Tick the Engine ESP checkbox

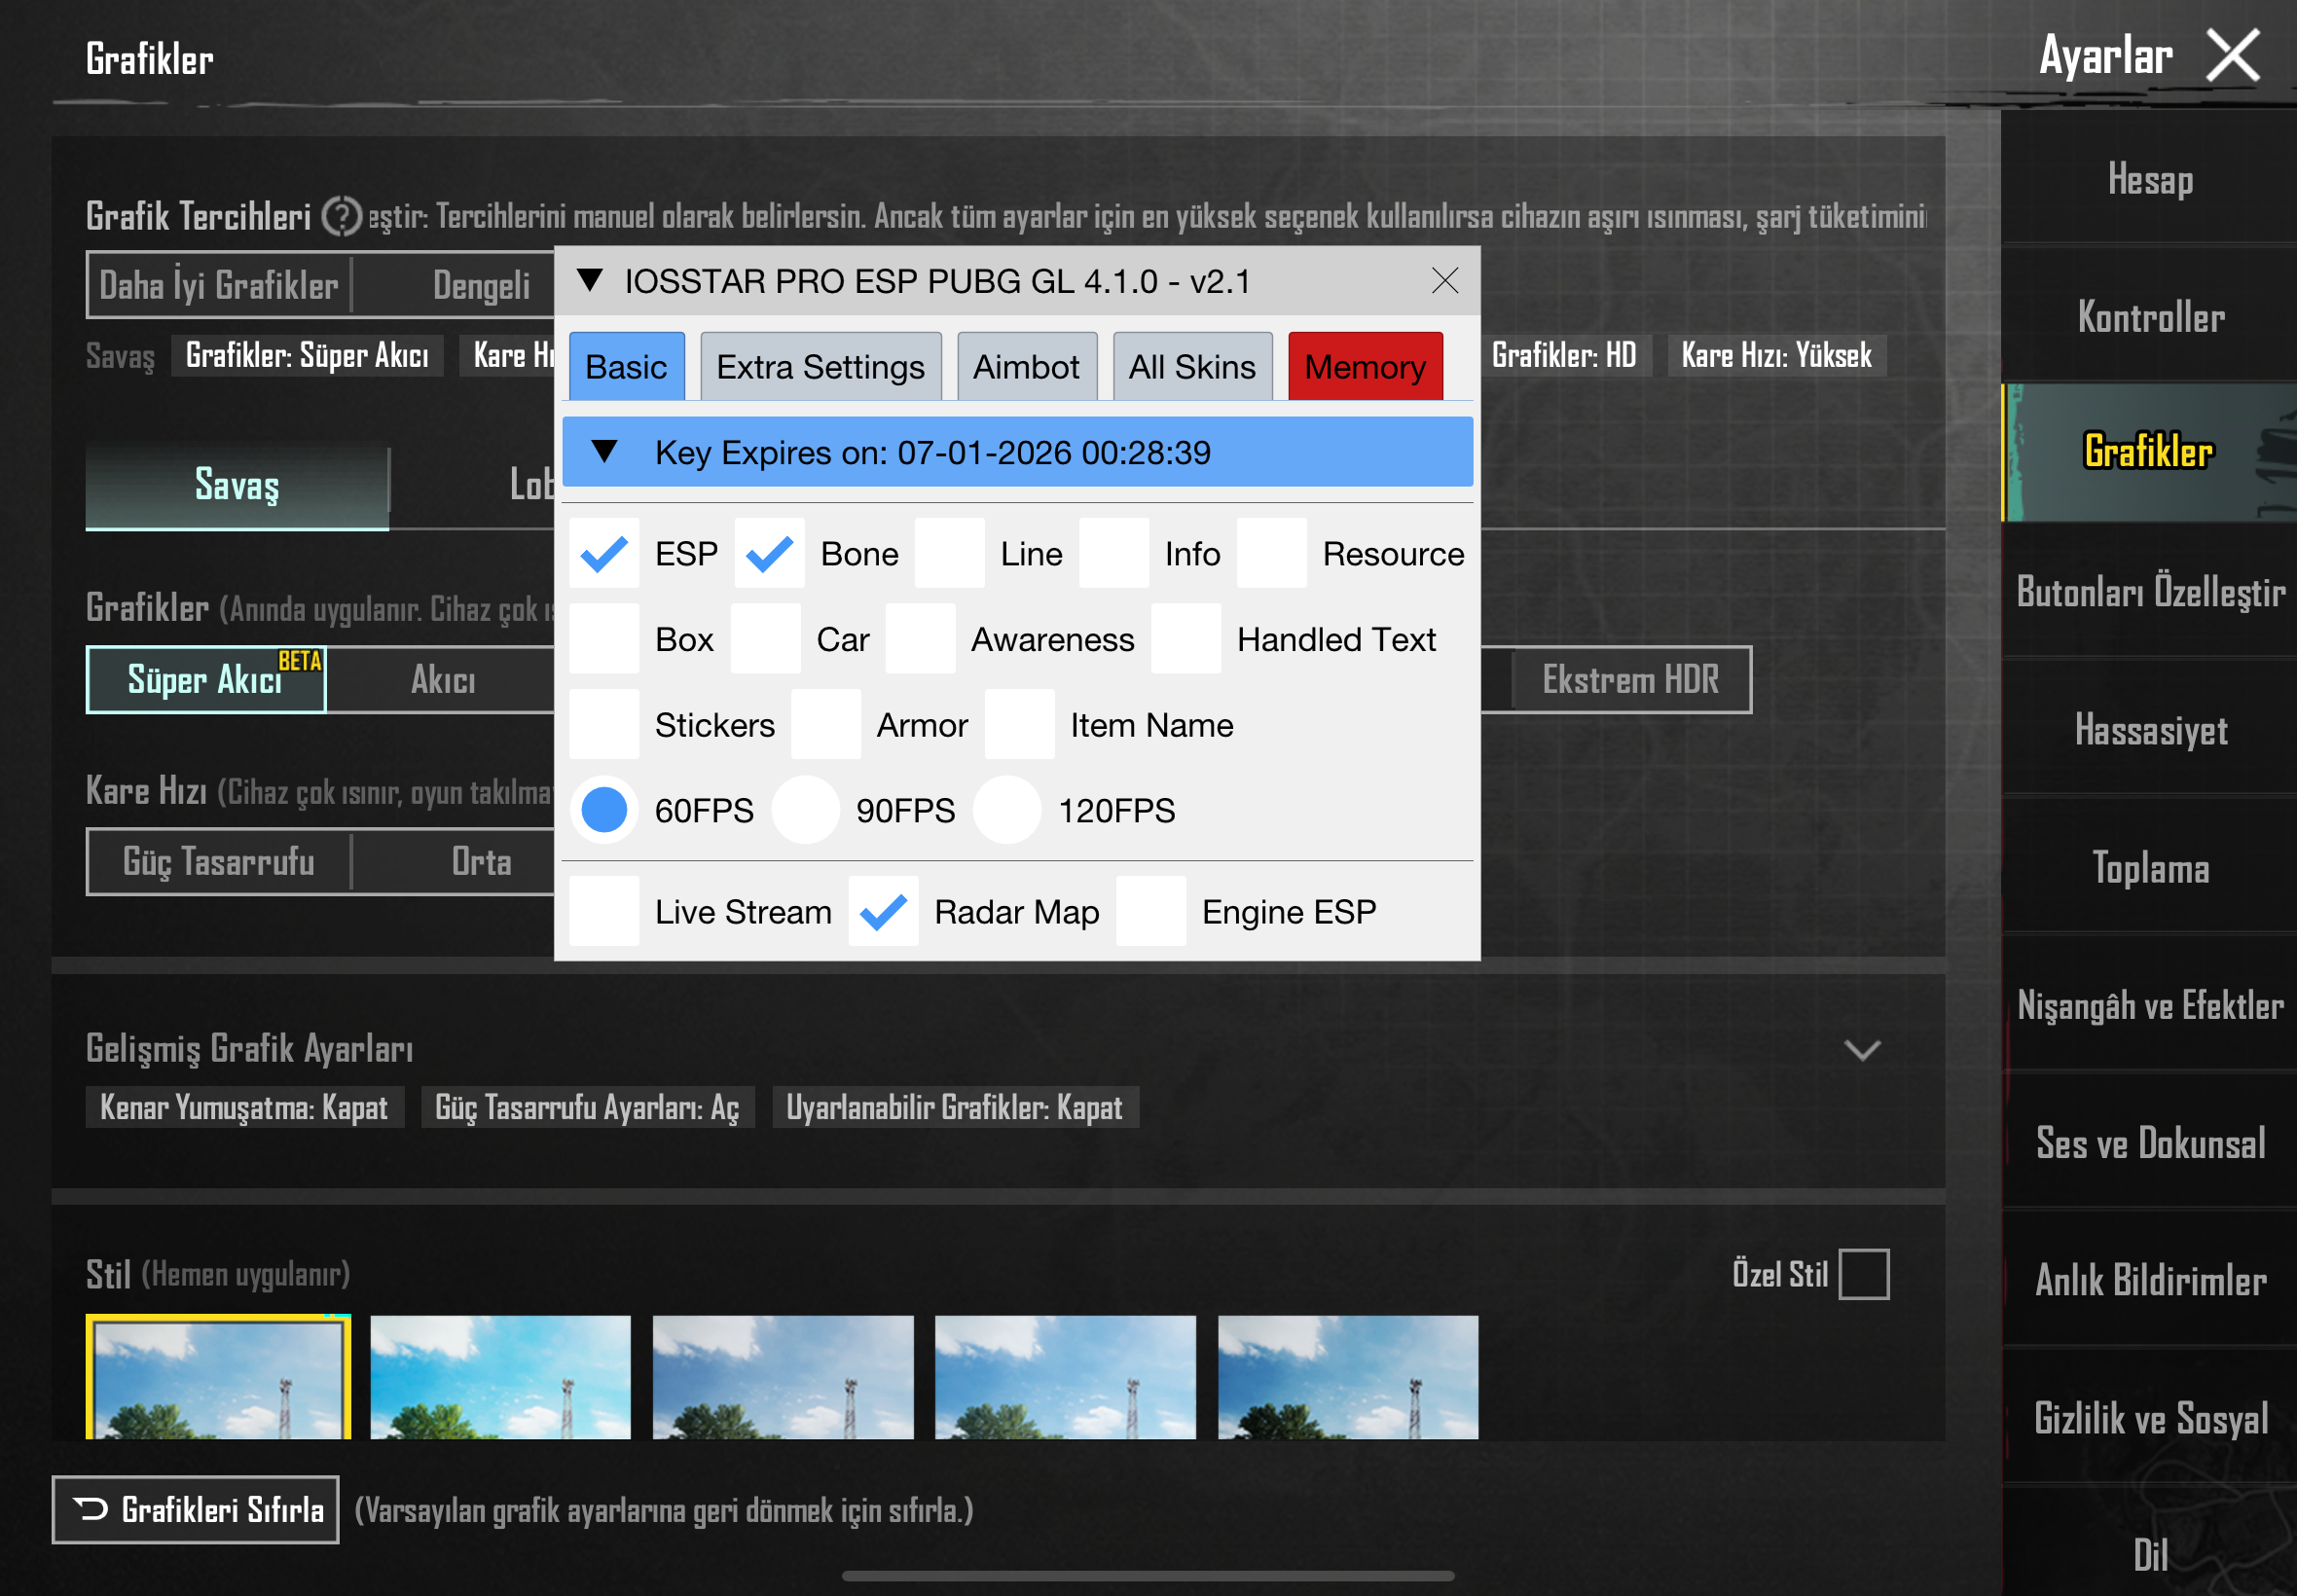pyautogui.click(x=1151, y=911)
